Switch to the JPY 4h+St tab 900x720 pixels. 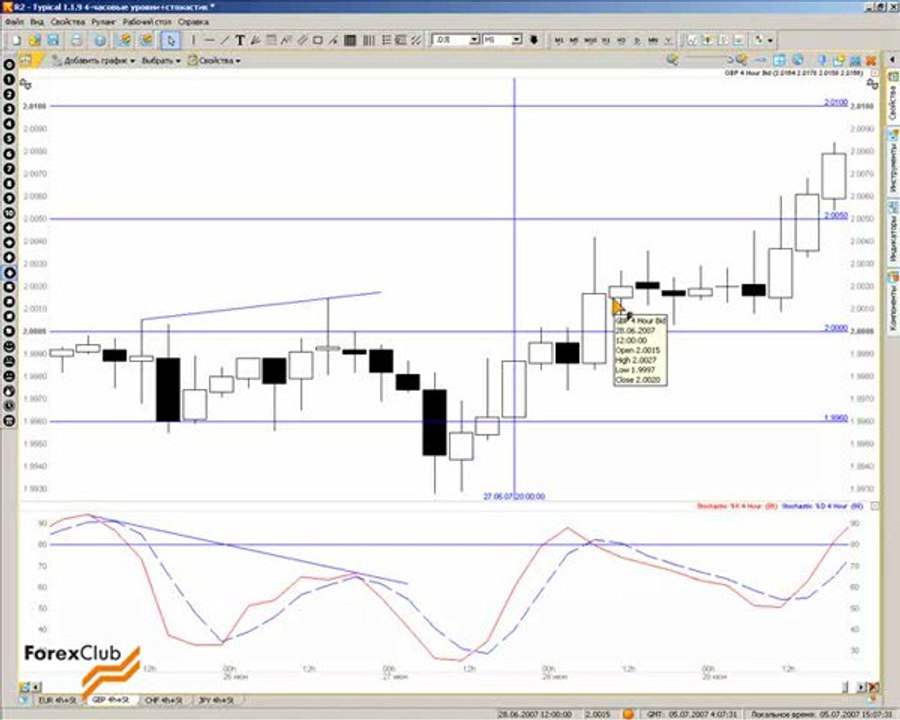216,700
